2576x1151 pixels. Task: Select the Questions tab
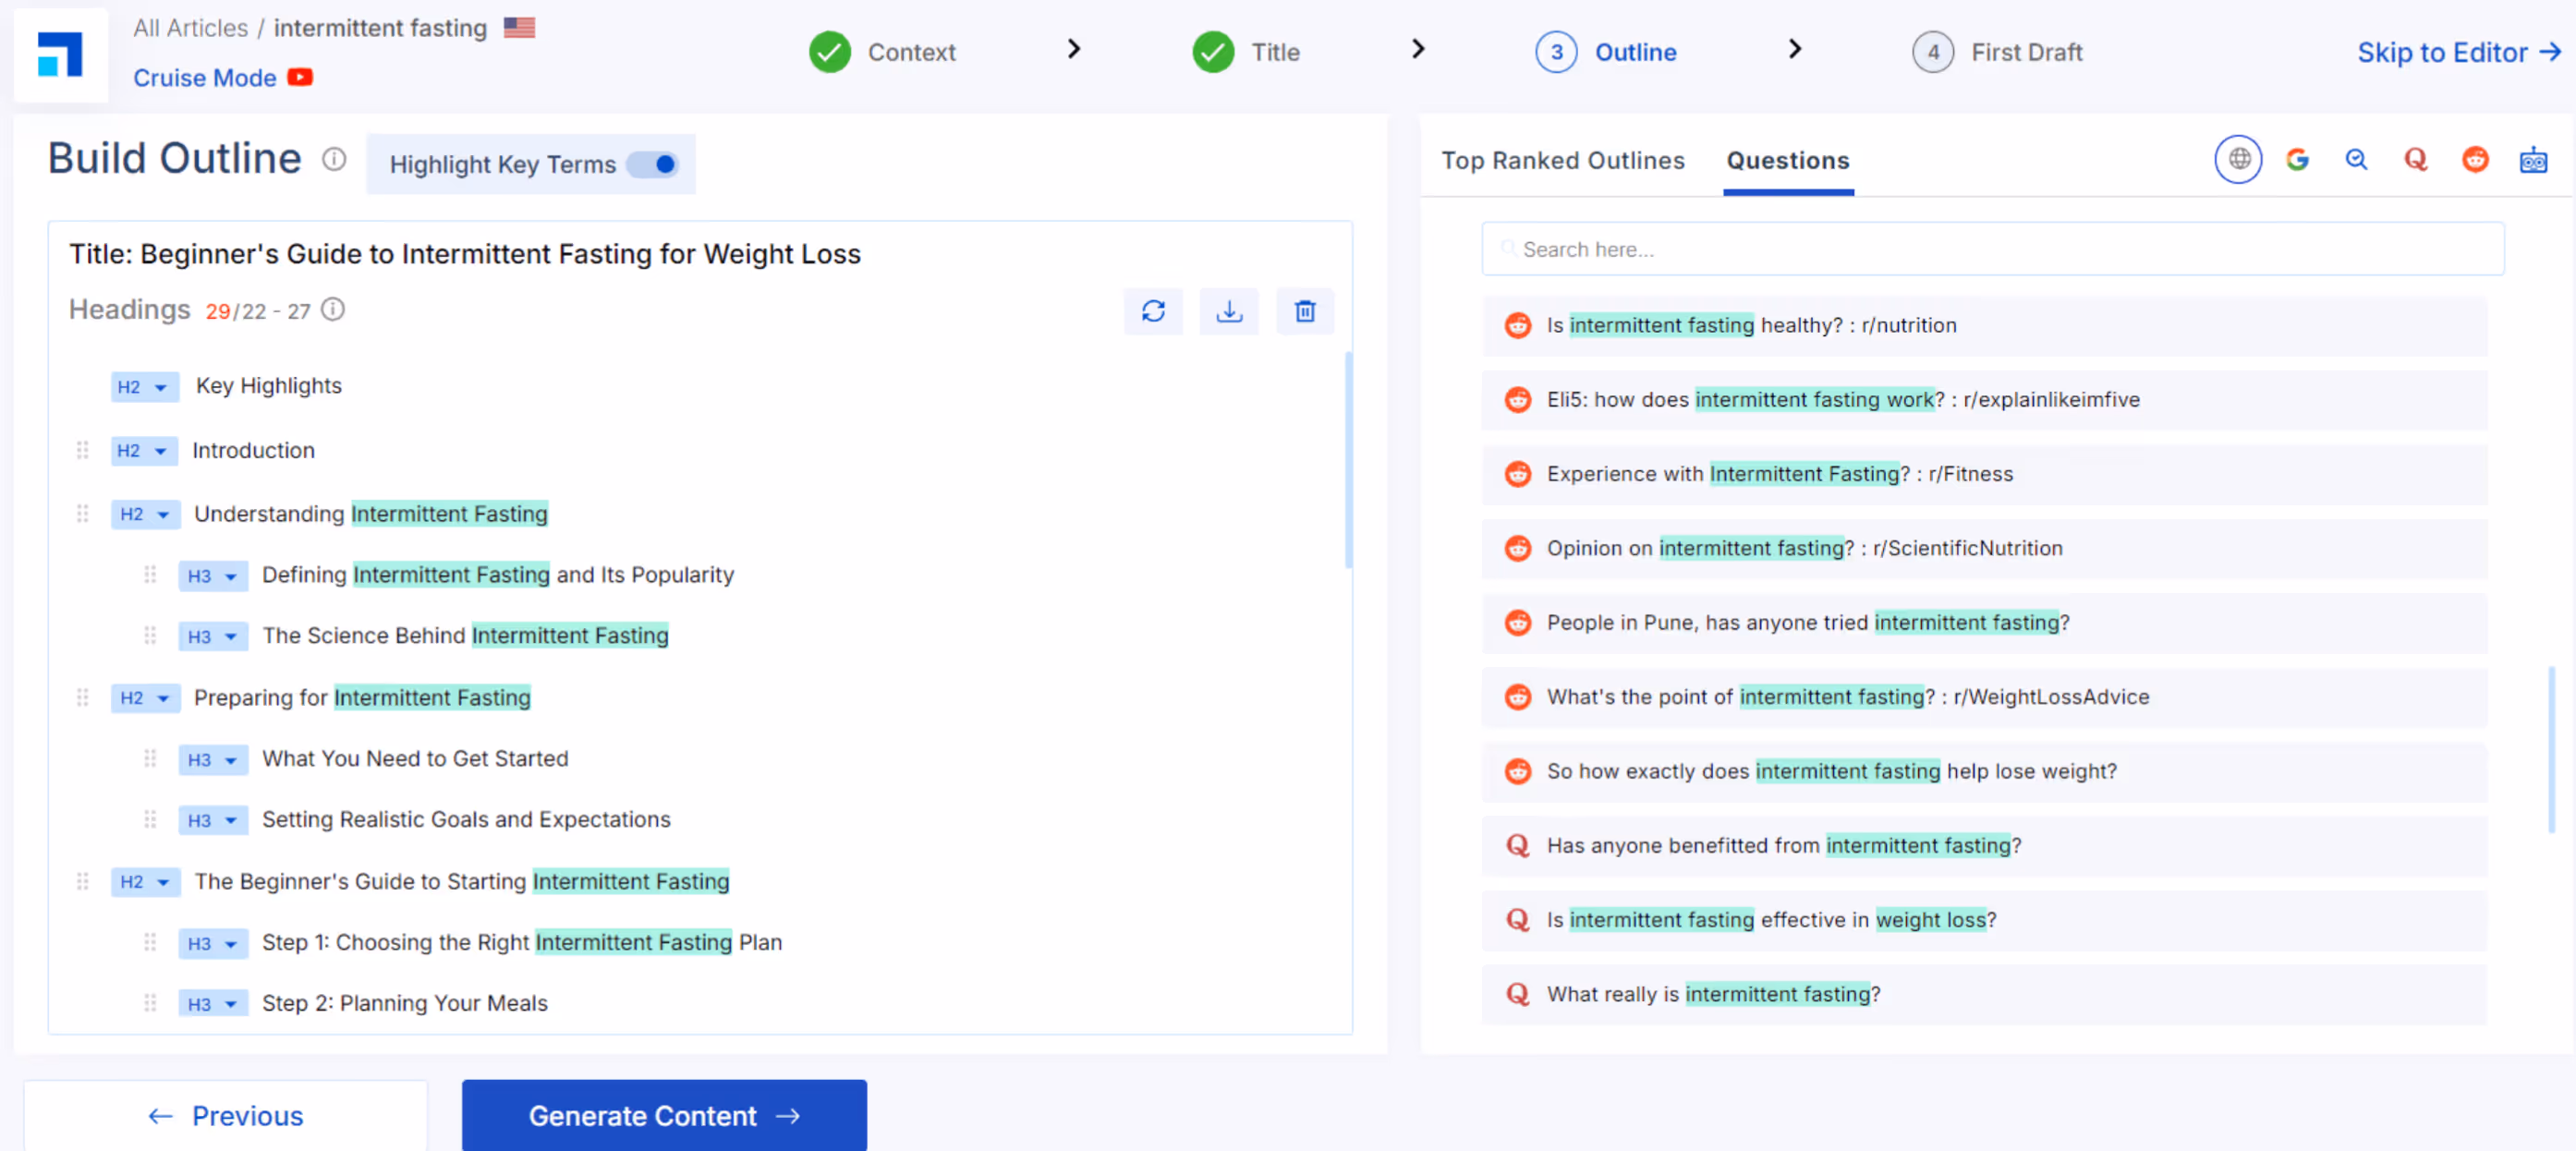[1788, 160]
